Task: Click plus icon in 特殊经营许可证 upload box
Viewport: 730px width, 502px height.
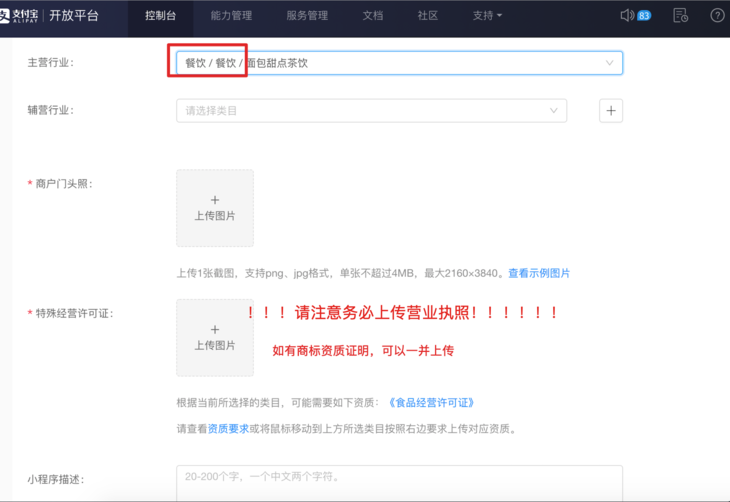Action: (215, 329)
